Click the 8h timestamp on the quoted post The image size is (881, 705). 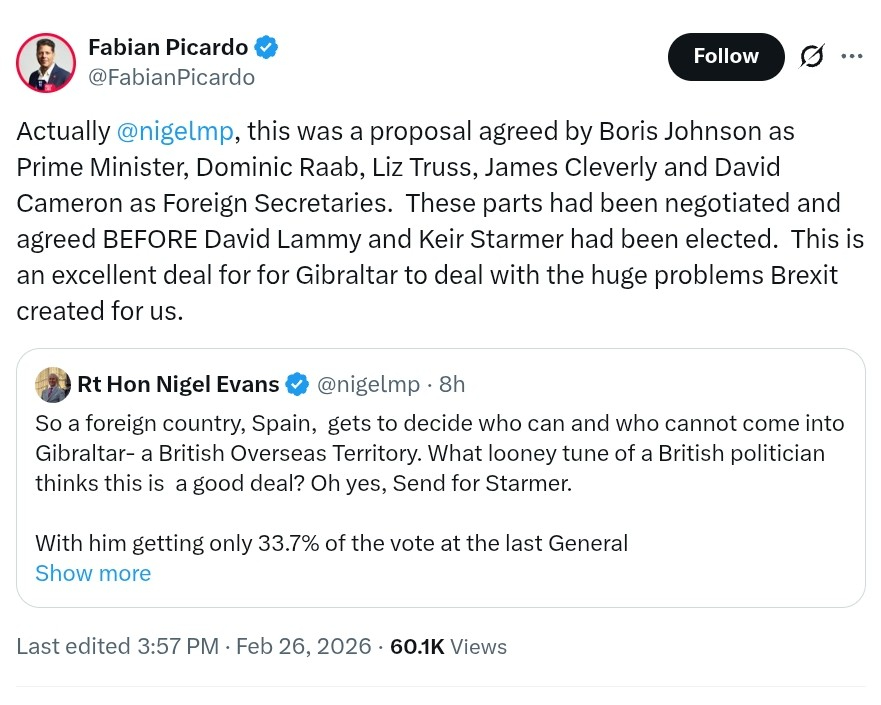click(x=452, y=384)
